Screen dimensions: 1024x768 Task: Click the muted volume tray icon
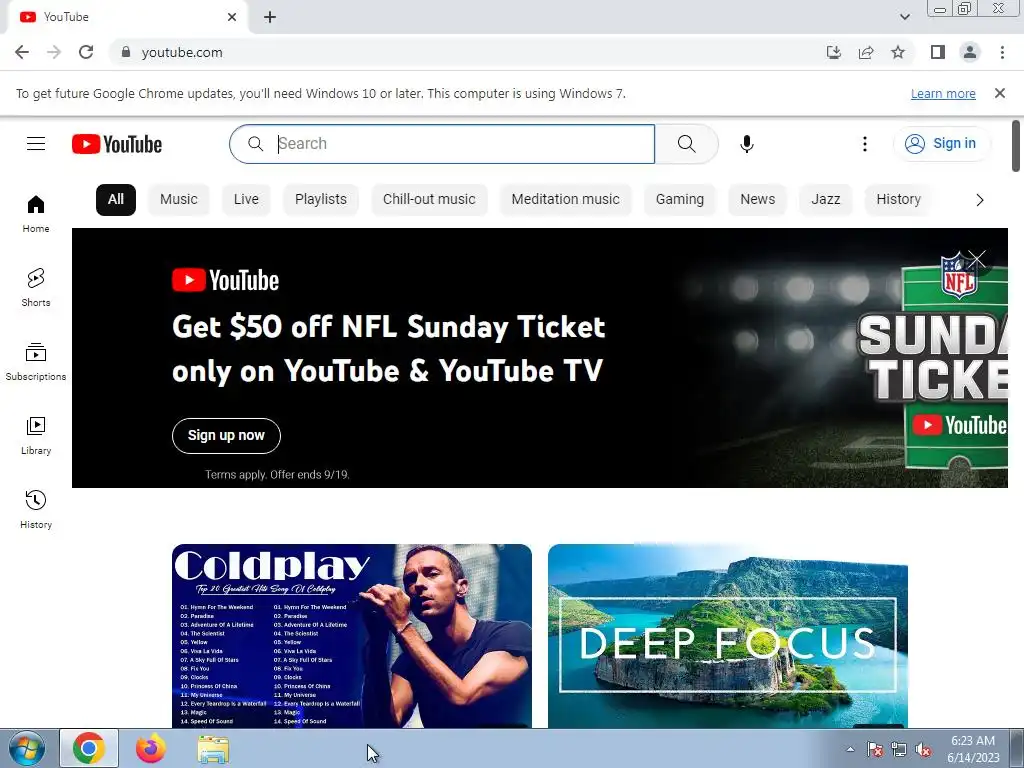(923, 750)
